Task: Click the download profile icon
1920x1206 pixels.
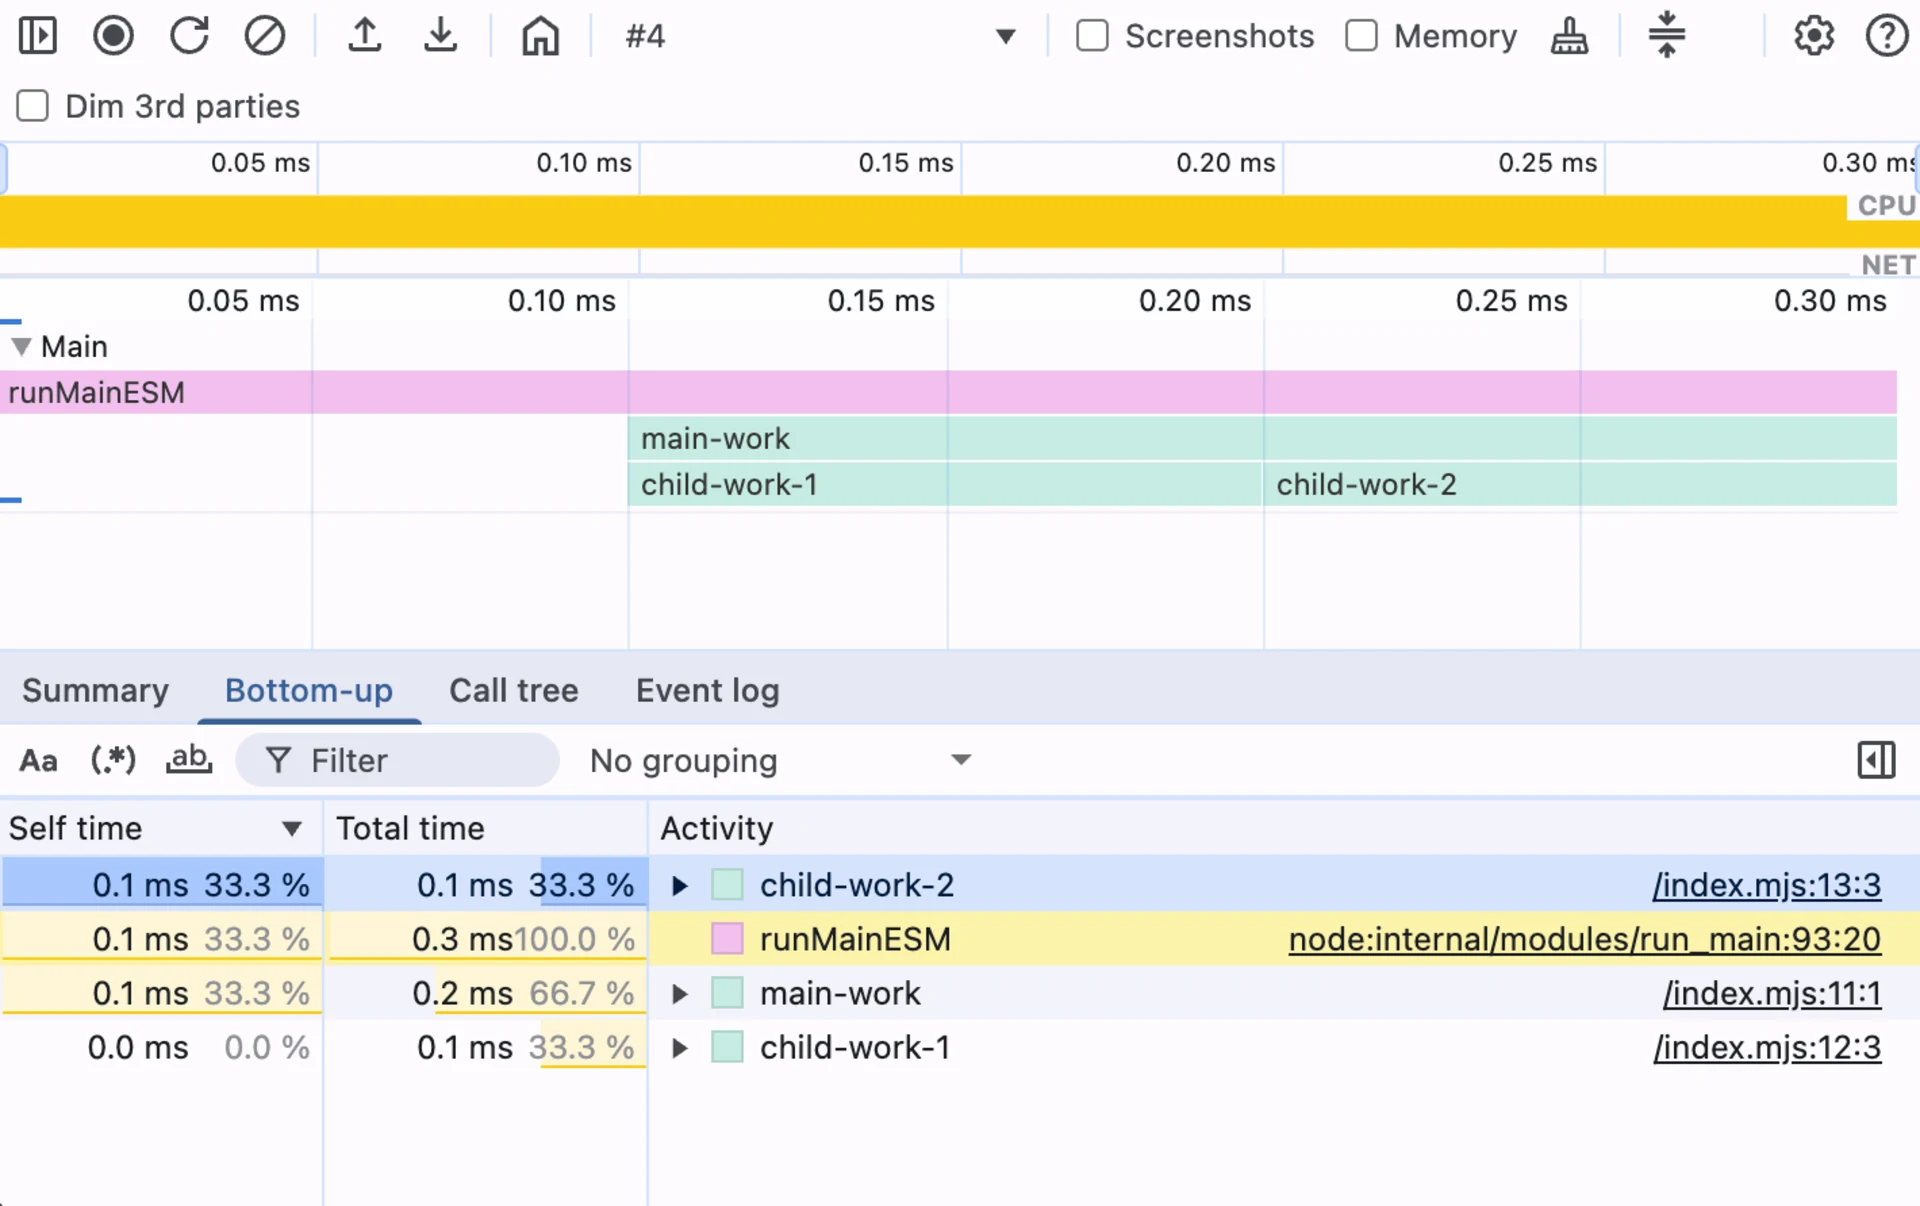Action: tap(440, 36)
